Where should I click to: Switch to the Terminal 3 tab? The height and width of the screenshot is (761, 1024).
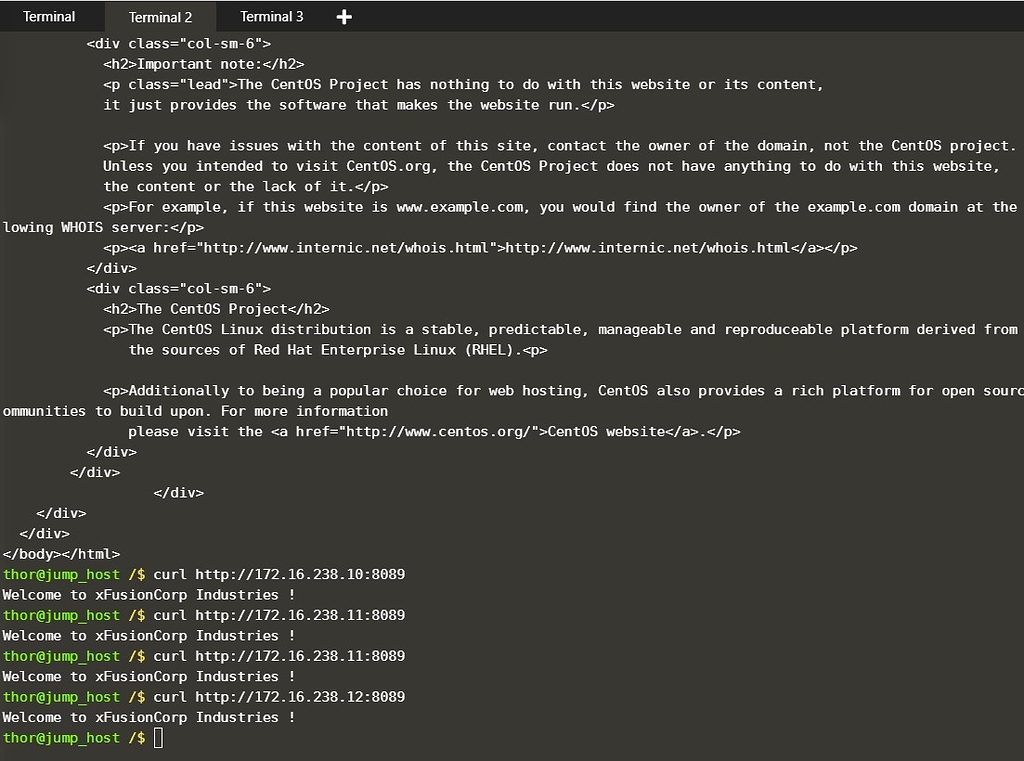[x=271, y=16]
